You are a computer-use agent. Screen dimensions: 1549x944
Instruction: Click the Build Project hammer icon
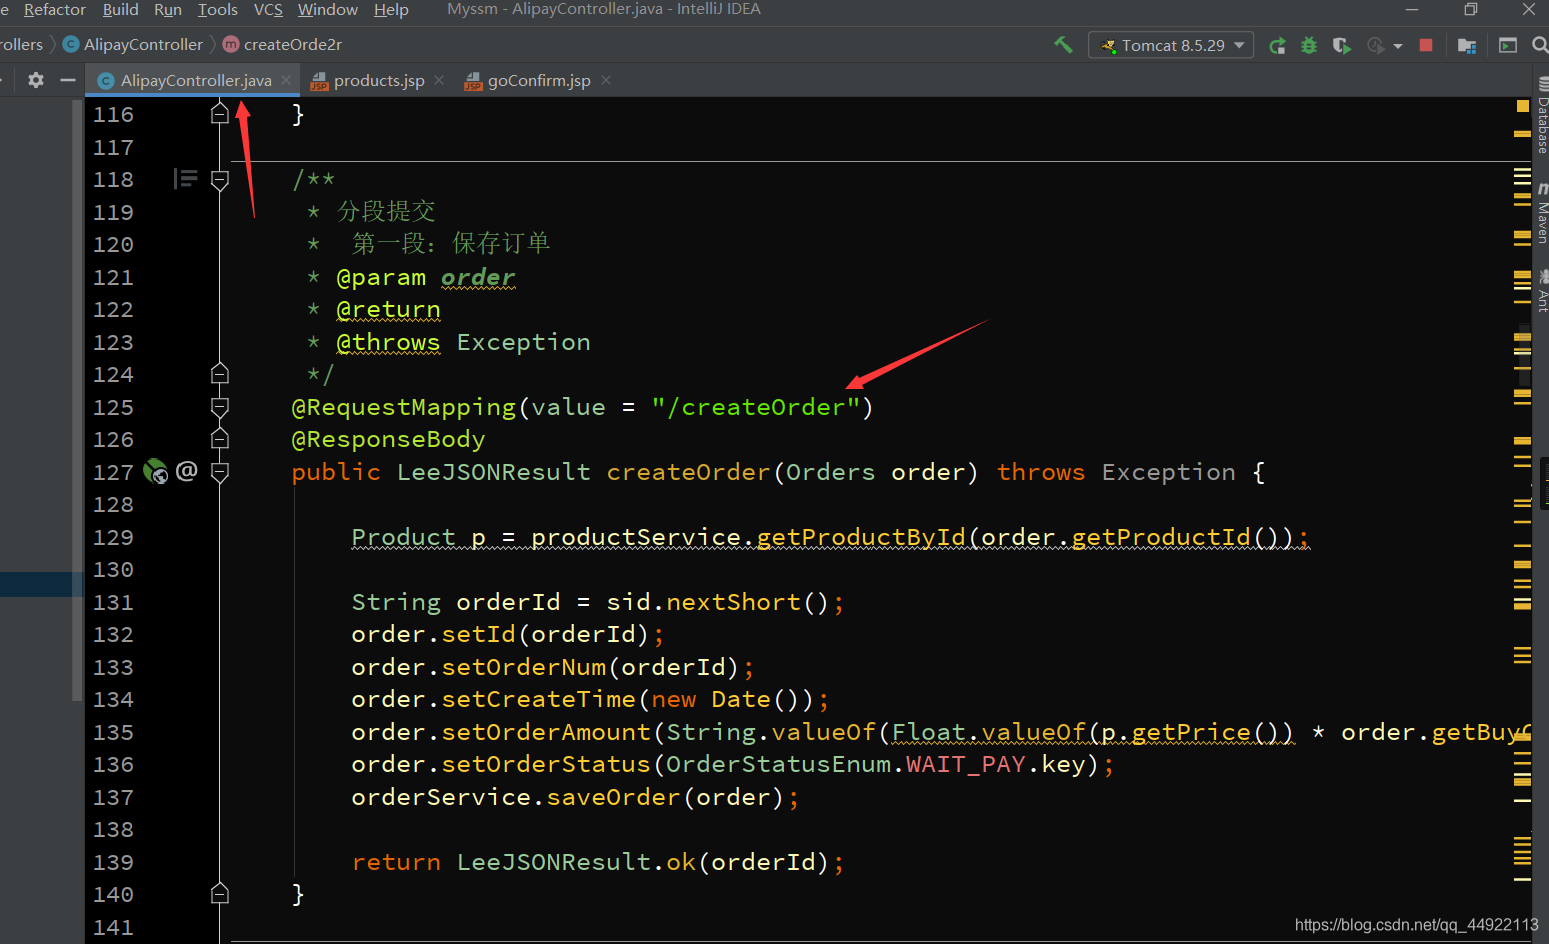pos(1063,45)
